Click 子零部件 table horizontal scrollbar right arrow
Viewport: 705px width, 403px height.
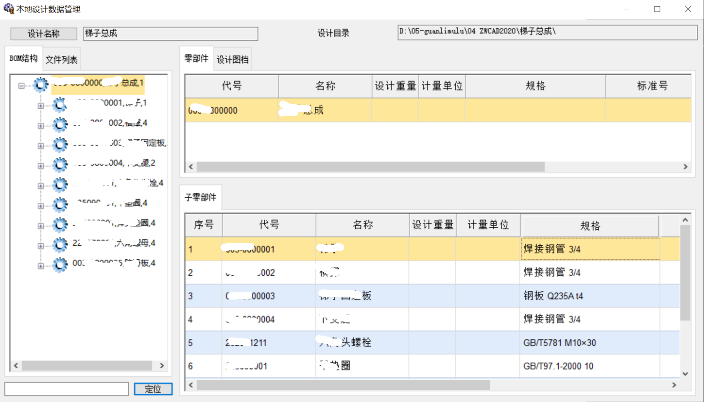(x=674, y=385)
